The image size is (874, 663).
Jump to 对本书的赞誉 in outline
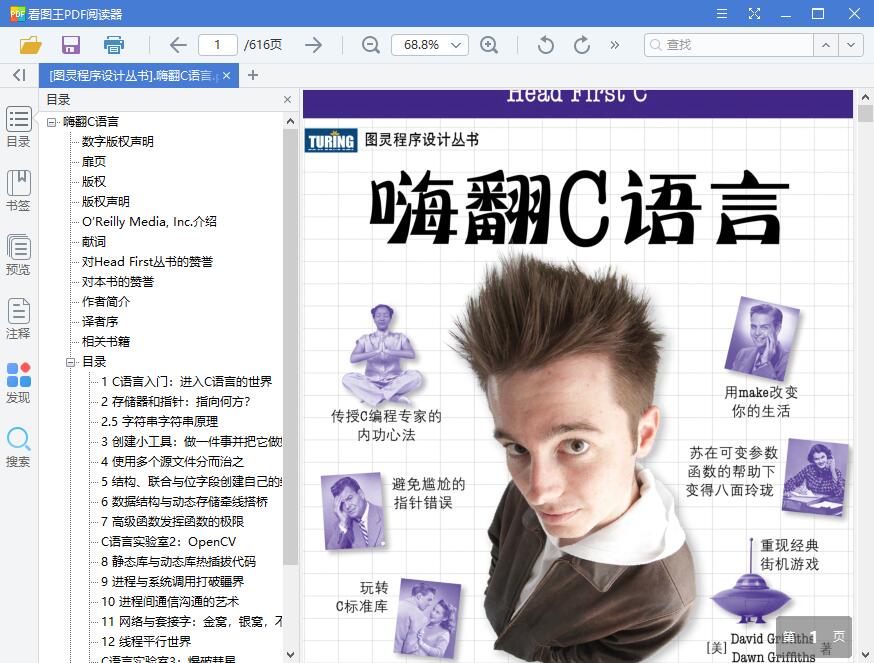click(x=118, y=282)
